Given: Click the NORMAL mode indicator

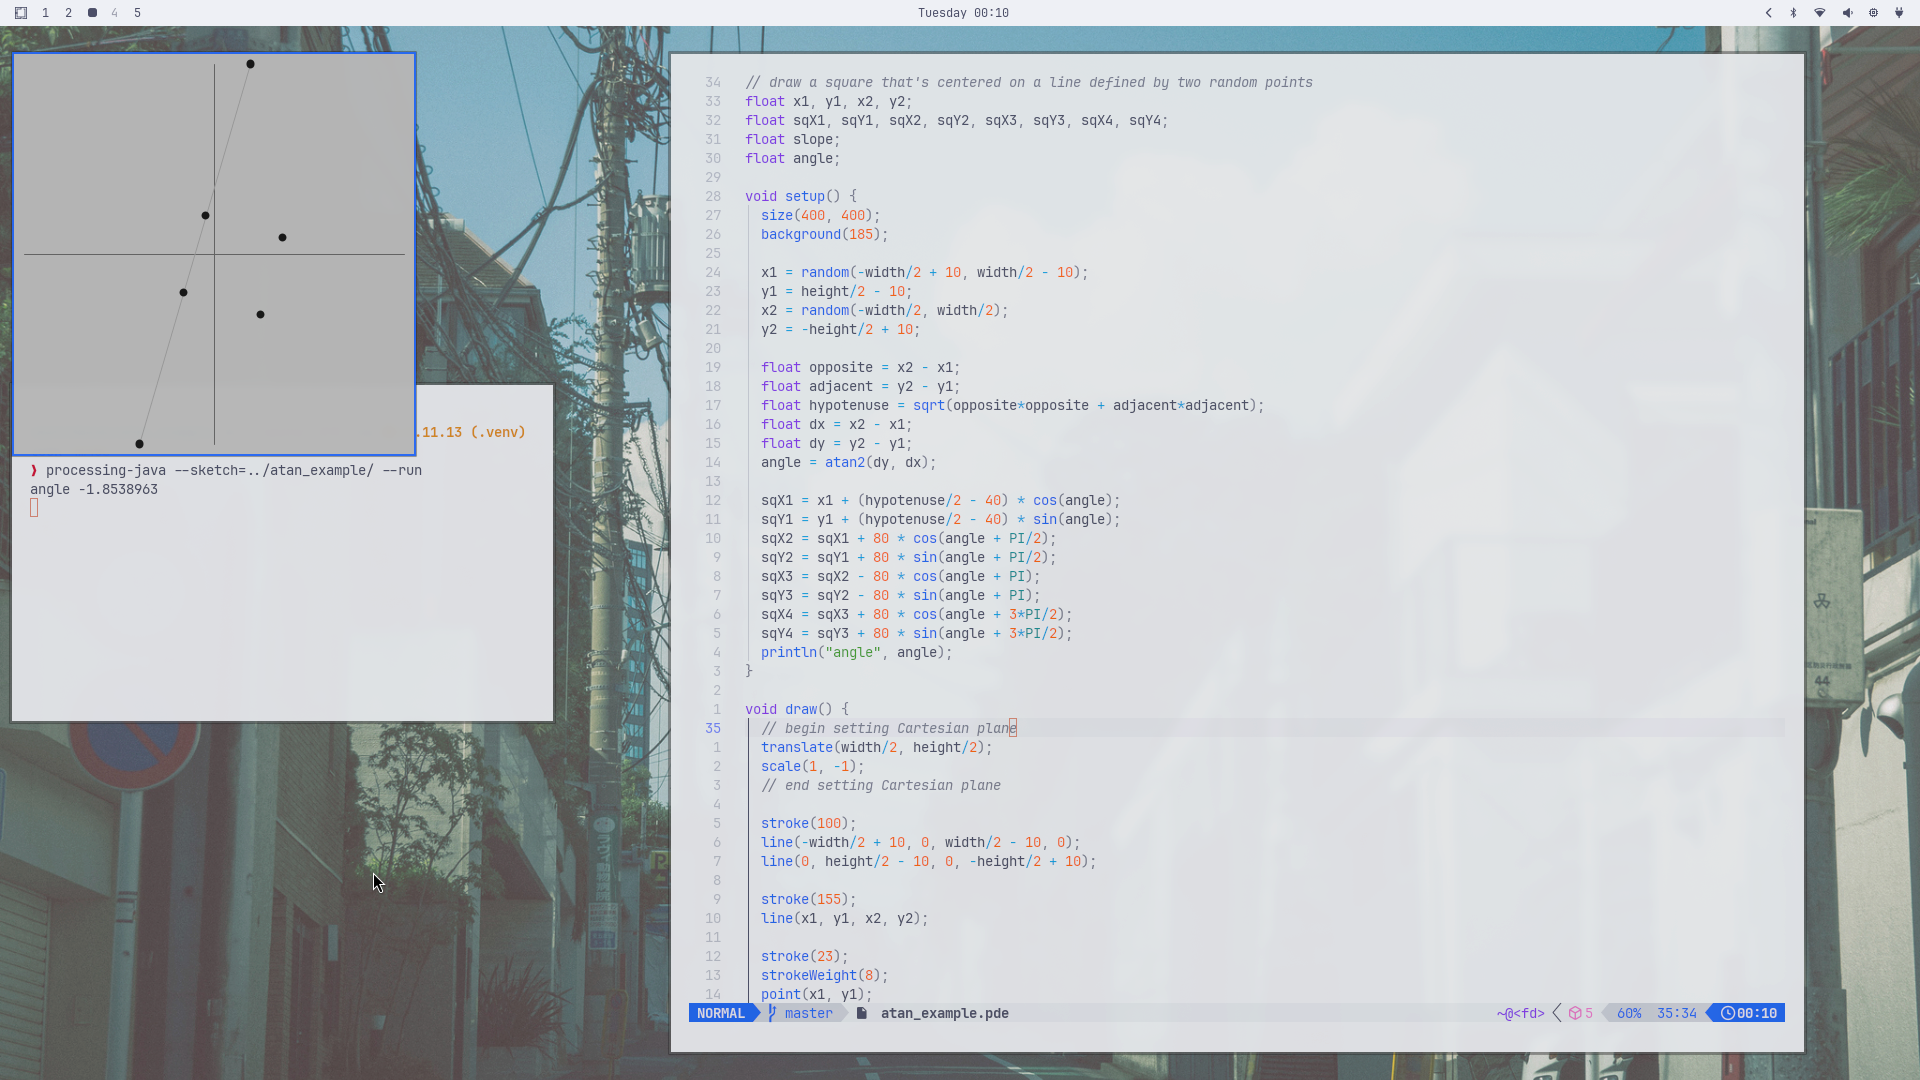Looking at the screenshot, I should click(720, 1013).
